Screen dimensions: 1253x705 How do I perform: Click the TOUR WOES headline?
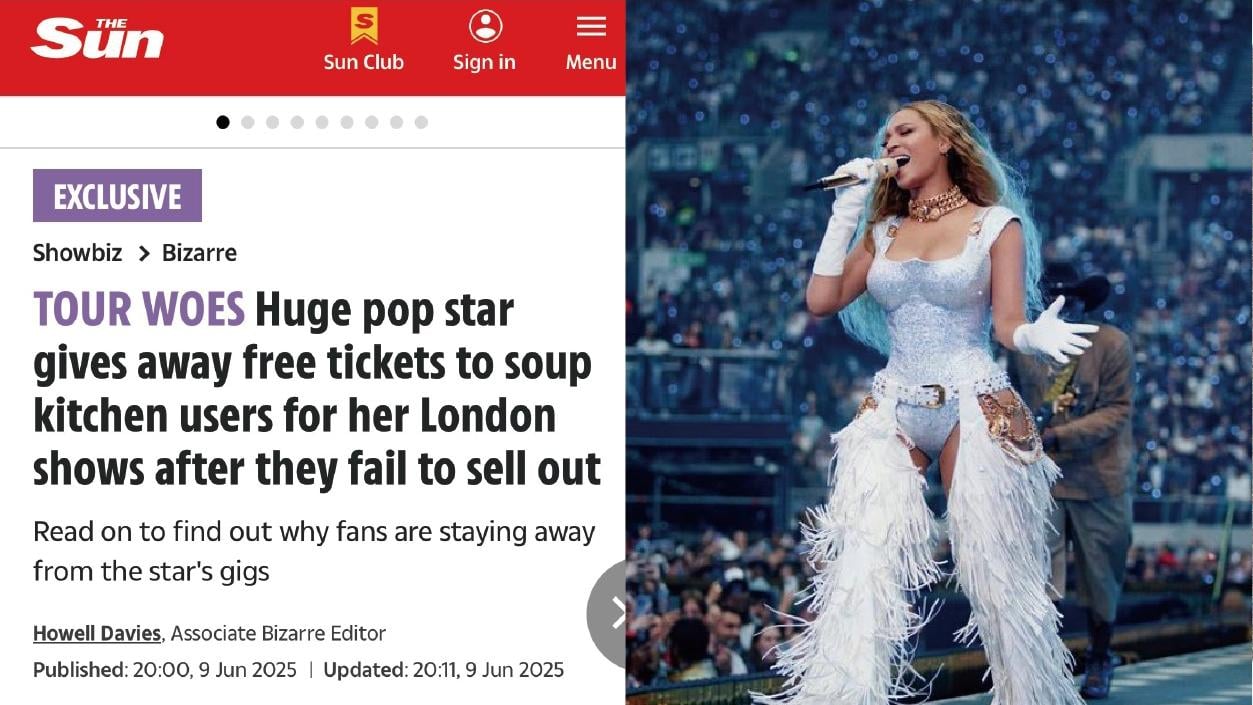[317, 389]
